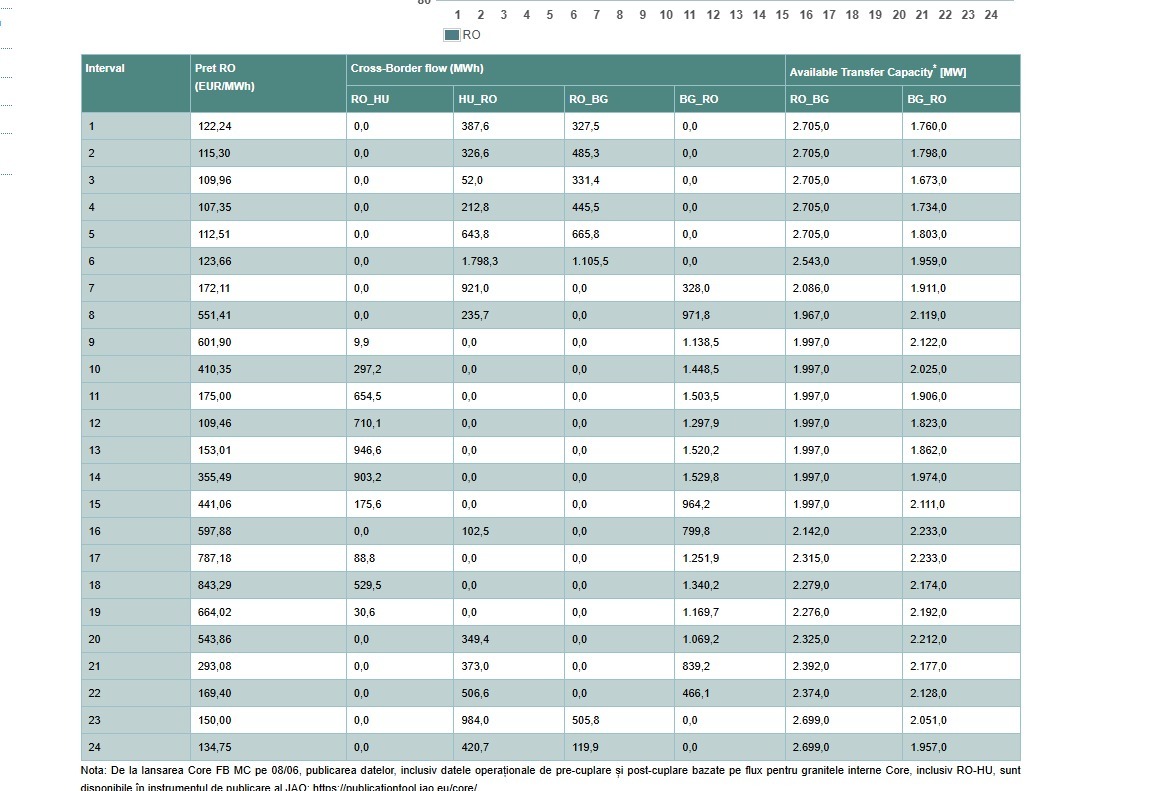The width and height of the screenshot is (1152, 791).
Task: Click the 1.798,3 HU_RO value
Action: pos(479,261)
